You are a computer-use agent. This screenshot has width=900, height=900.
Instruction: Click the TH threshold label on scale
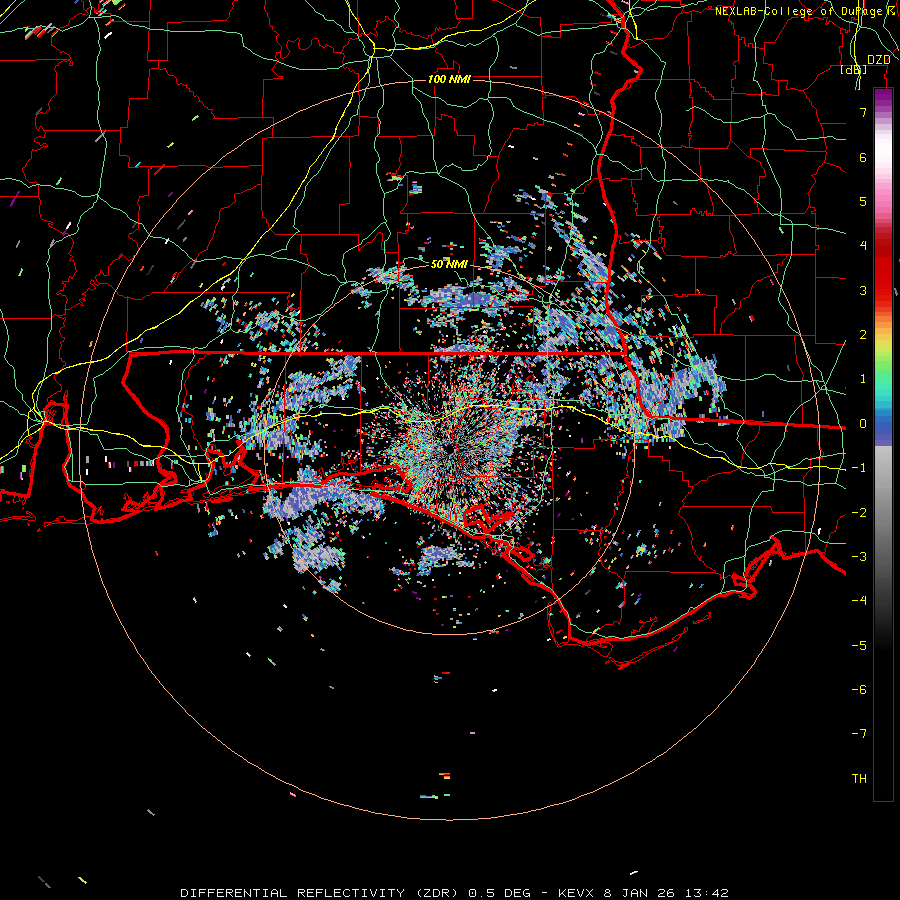[x=859, y=779]
